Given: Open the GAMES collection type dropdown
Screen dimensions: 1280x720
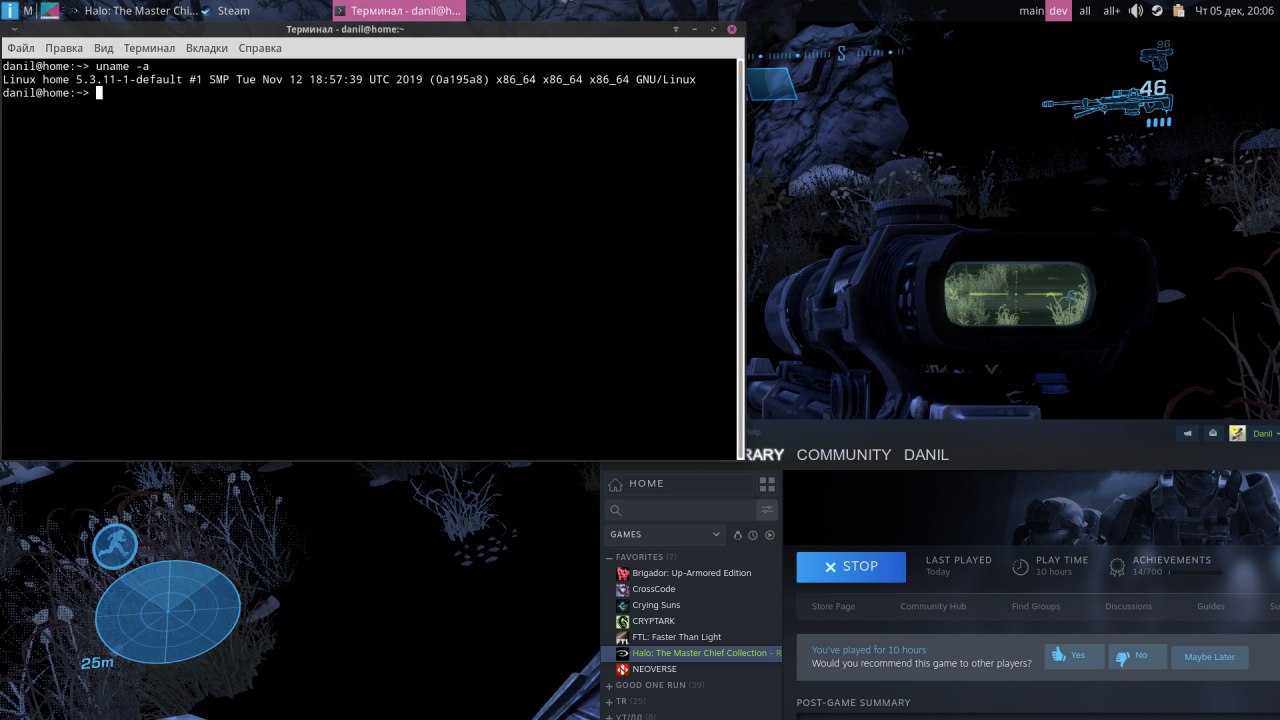Looking at the screenshot, I should click(x=665, y=535).
